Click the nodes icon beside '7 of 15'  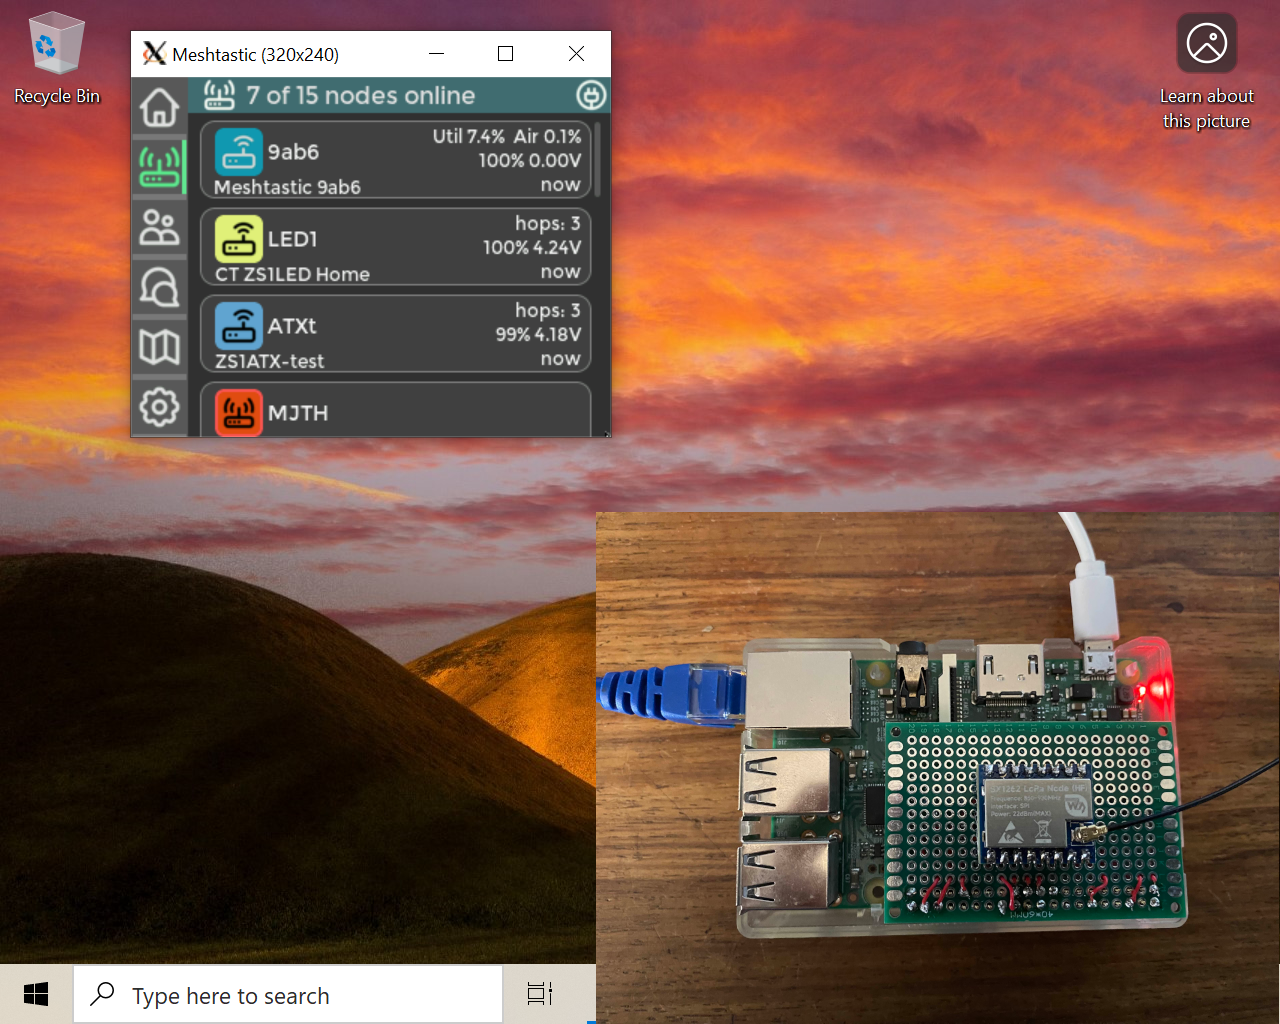point(219,95)
